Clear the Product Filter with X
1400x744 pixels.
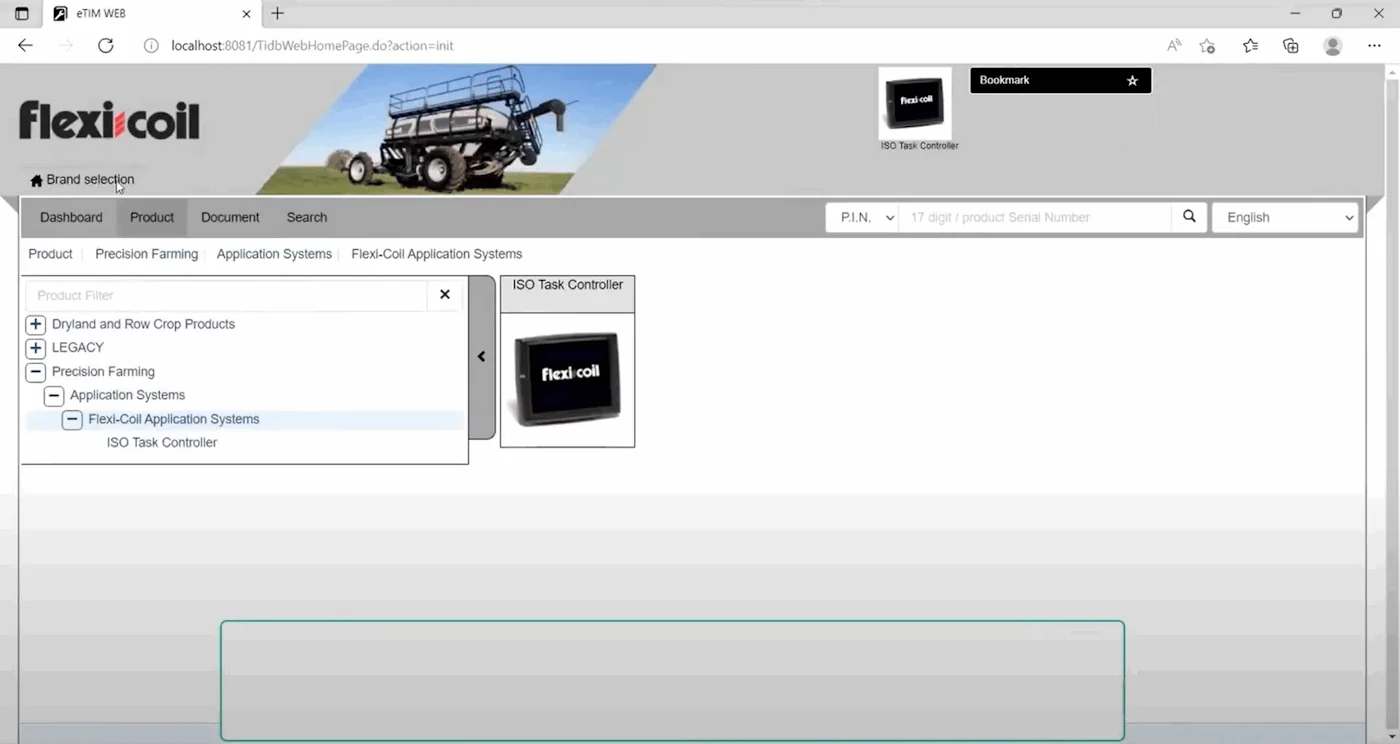click(x=445, y=294)
